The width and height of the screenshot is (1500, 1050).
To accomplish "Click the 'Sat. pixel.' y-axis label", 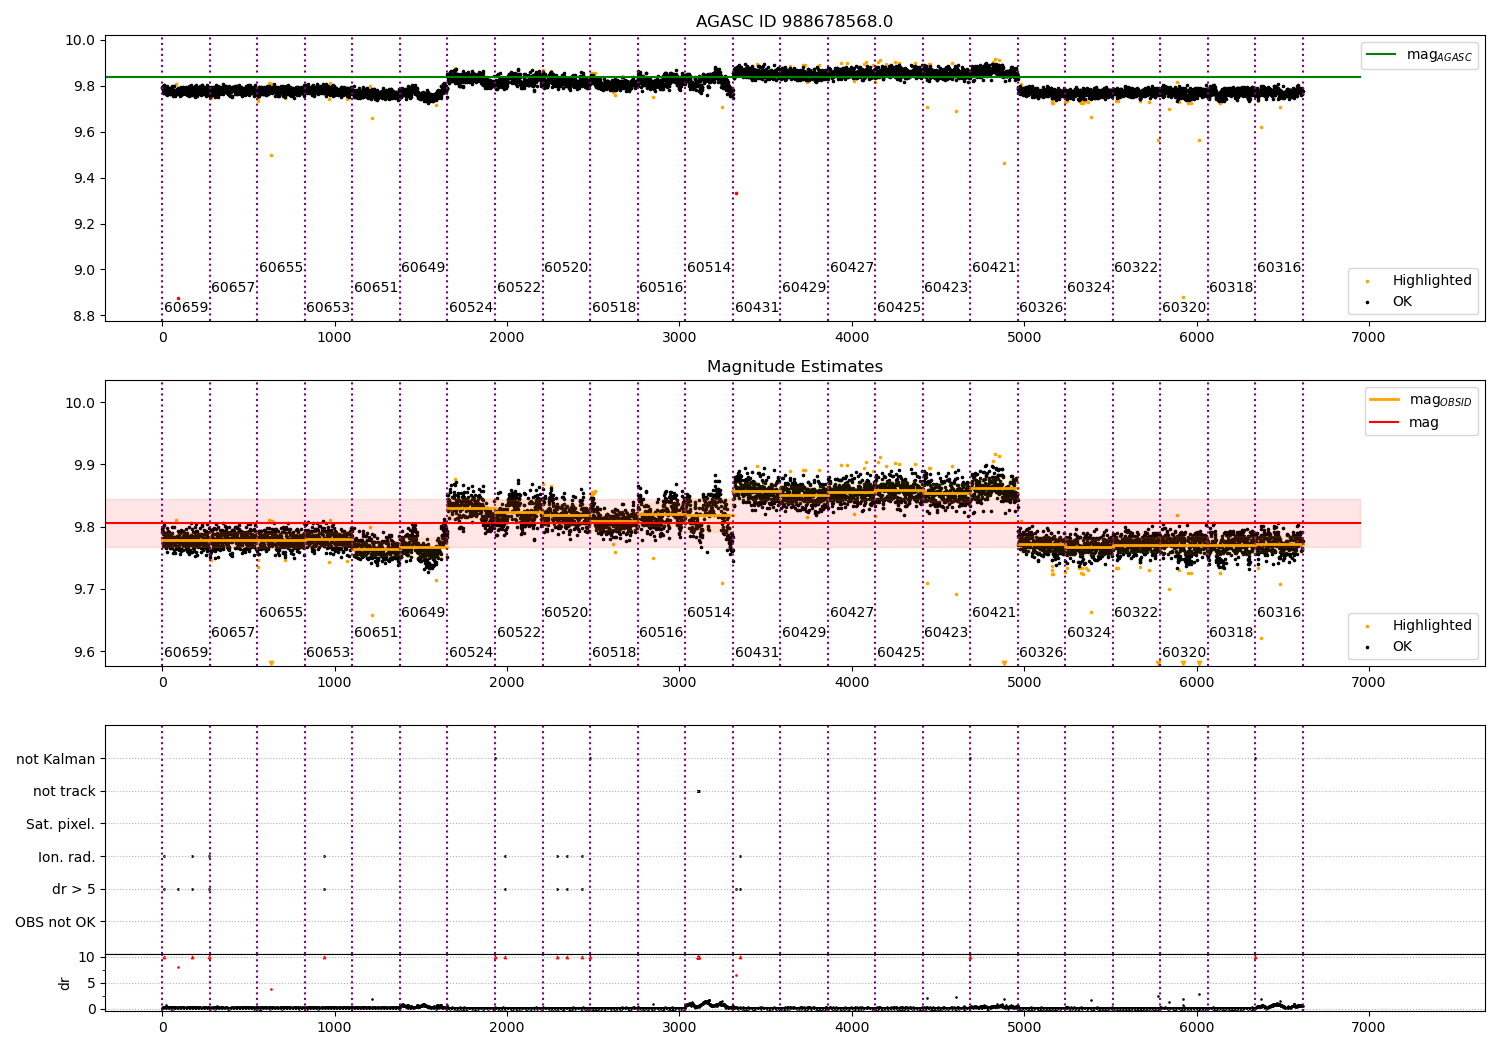I will 61,824.
